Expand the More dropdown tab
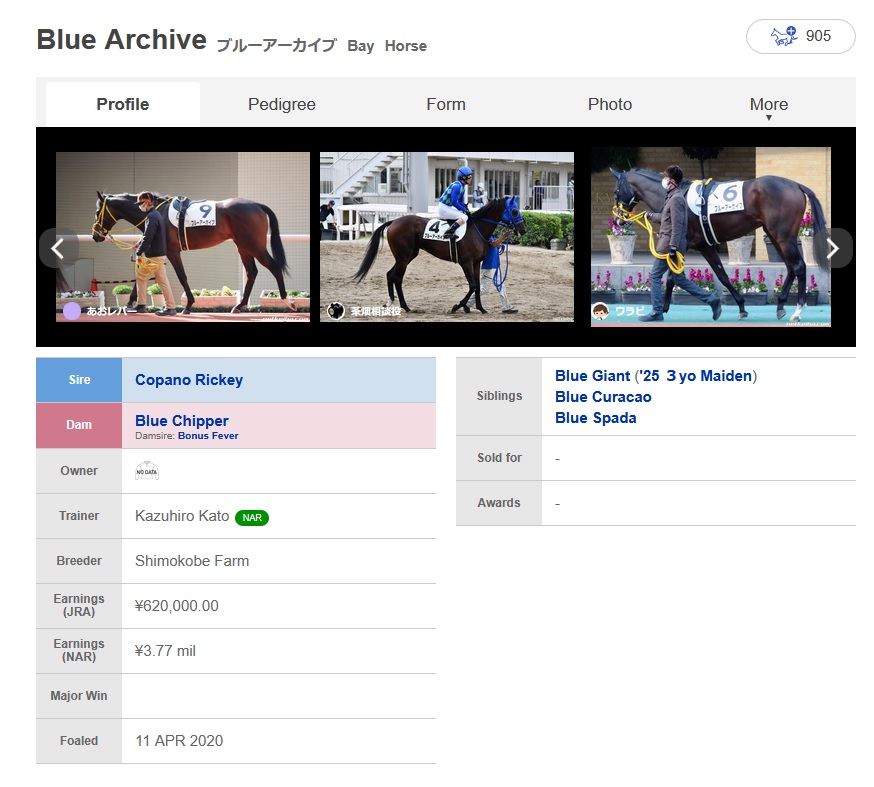 point(769,106)
